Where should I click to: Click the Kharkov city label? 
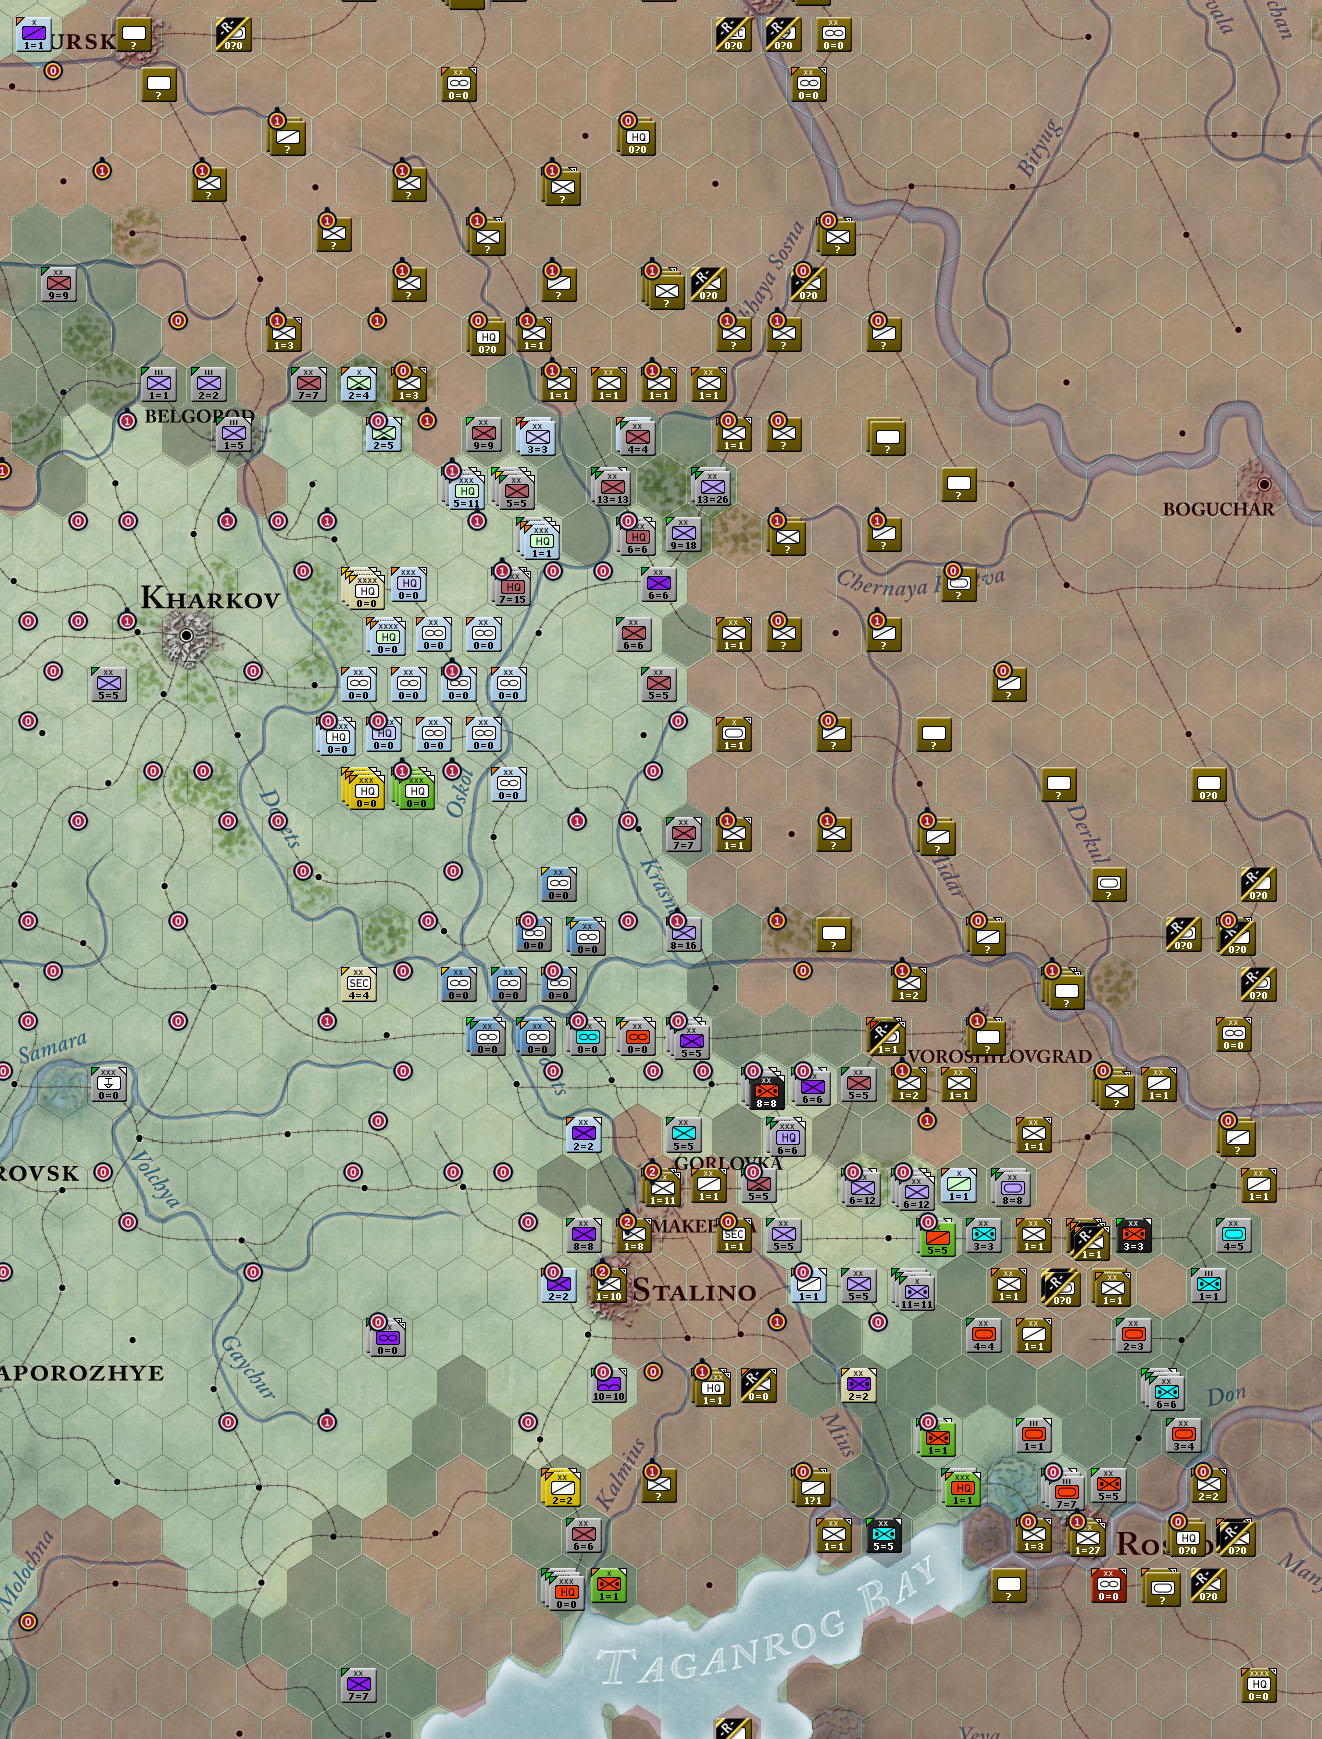210,599
